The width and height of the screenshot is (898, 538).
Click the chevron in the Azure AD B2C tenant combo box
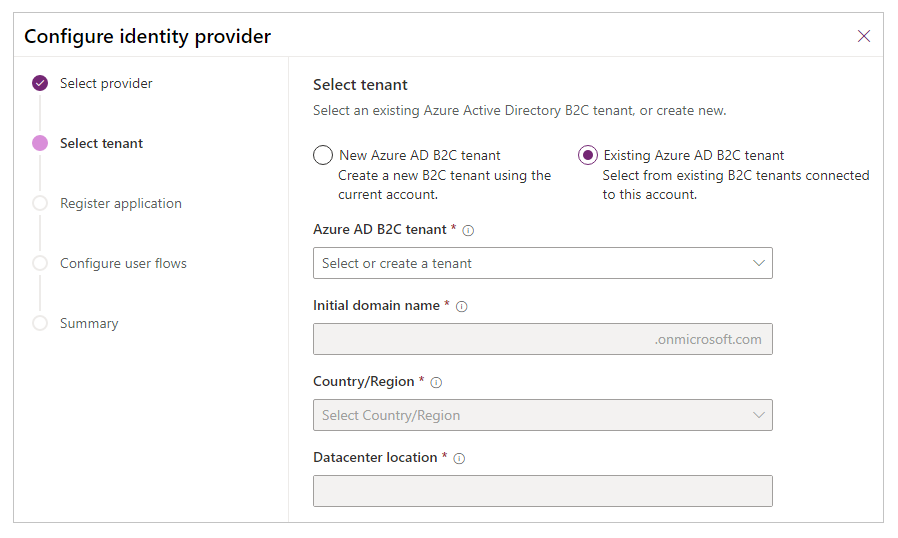(x=759, y=263)
